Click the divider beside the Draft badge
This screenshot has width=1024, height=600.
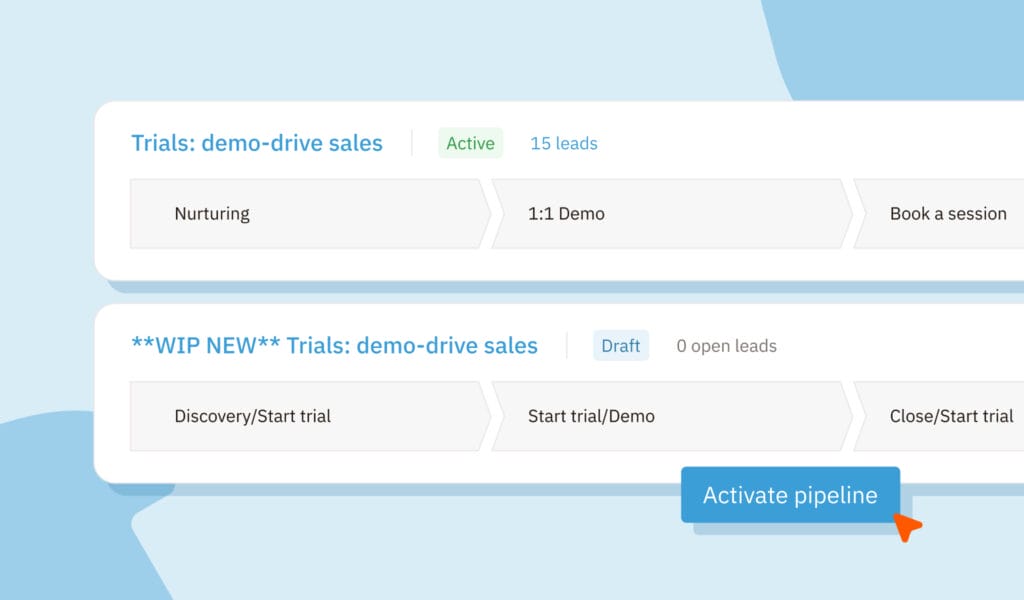coord(567,346)
